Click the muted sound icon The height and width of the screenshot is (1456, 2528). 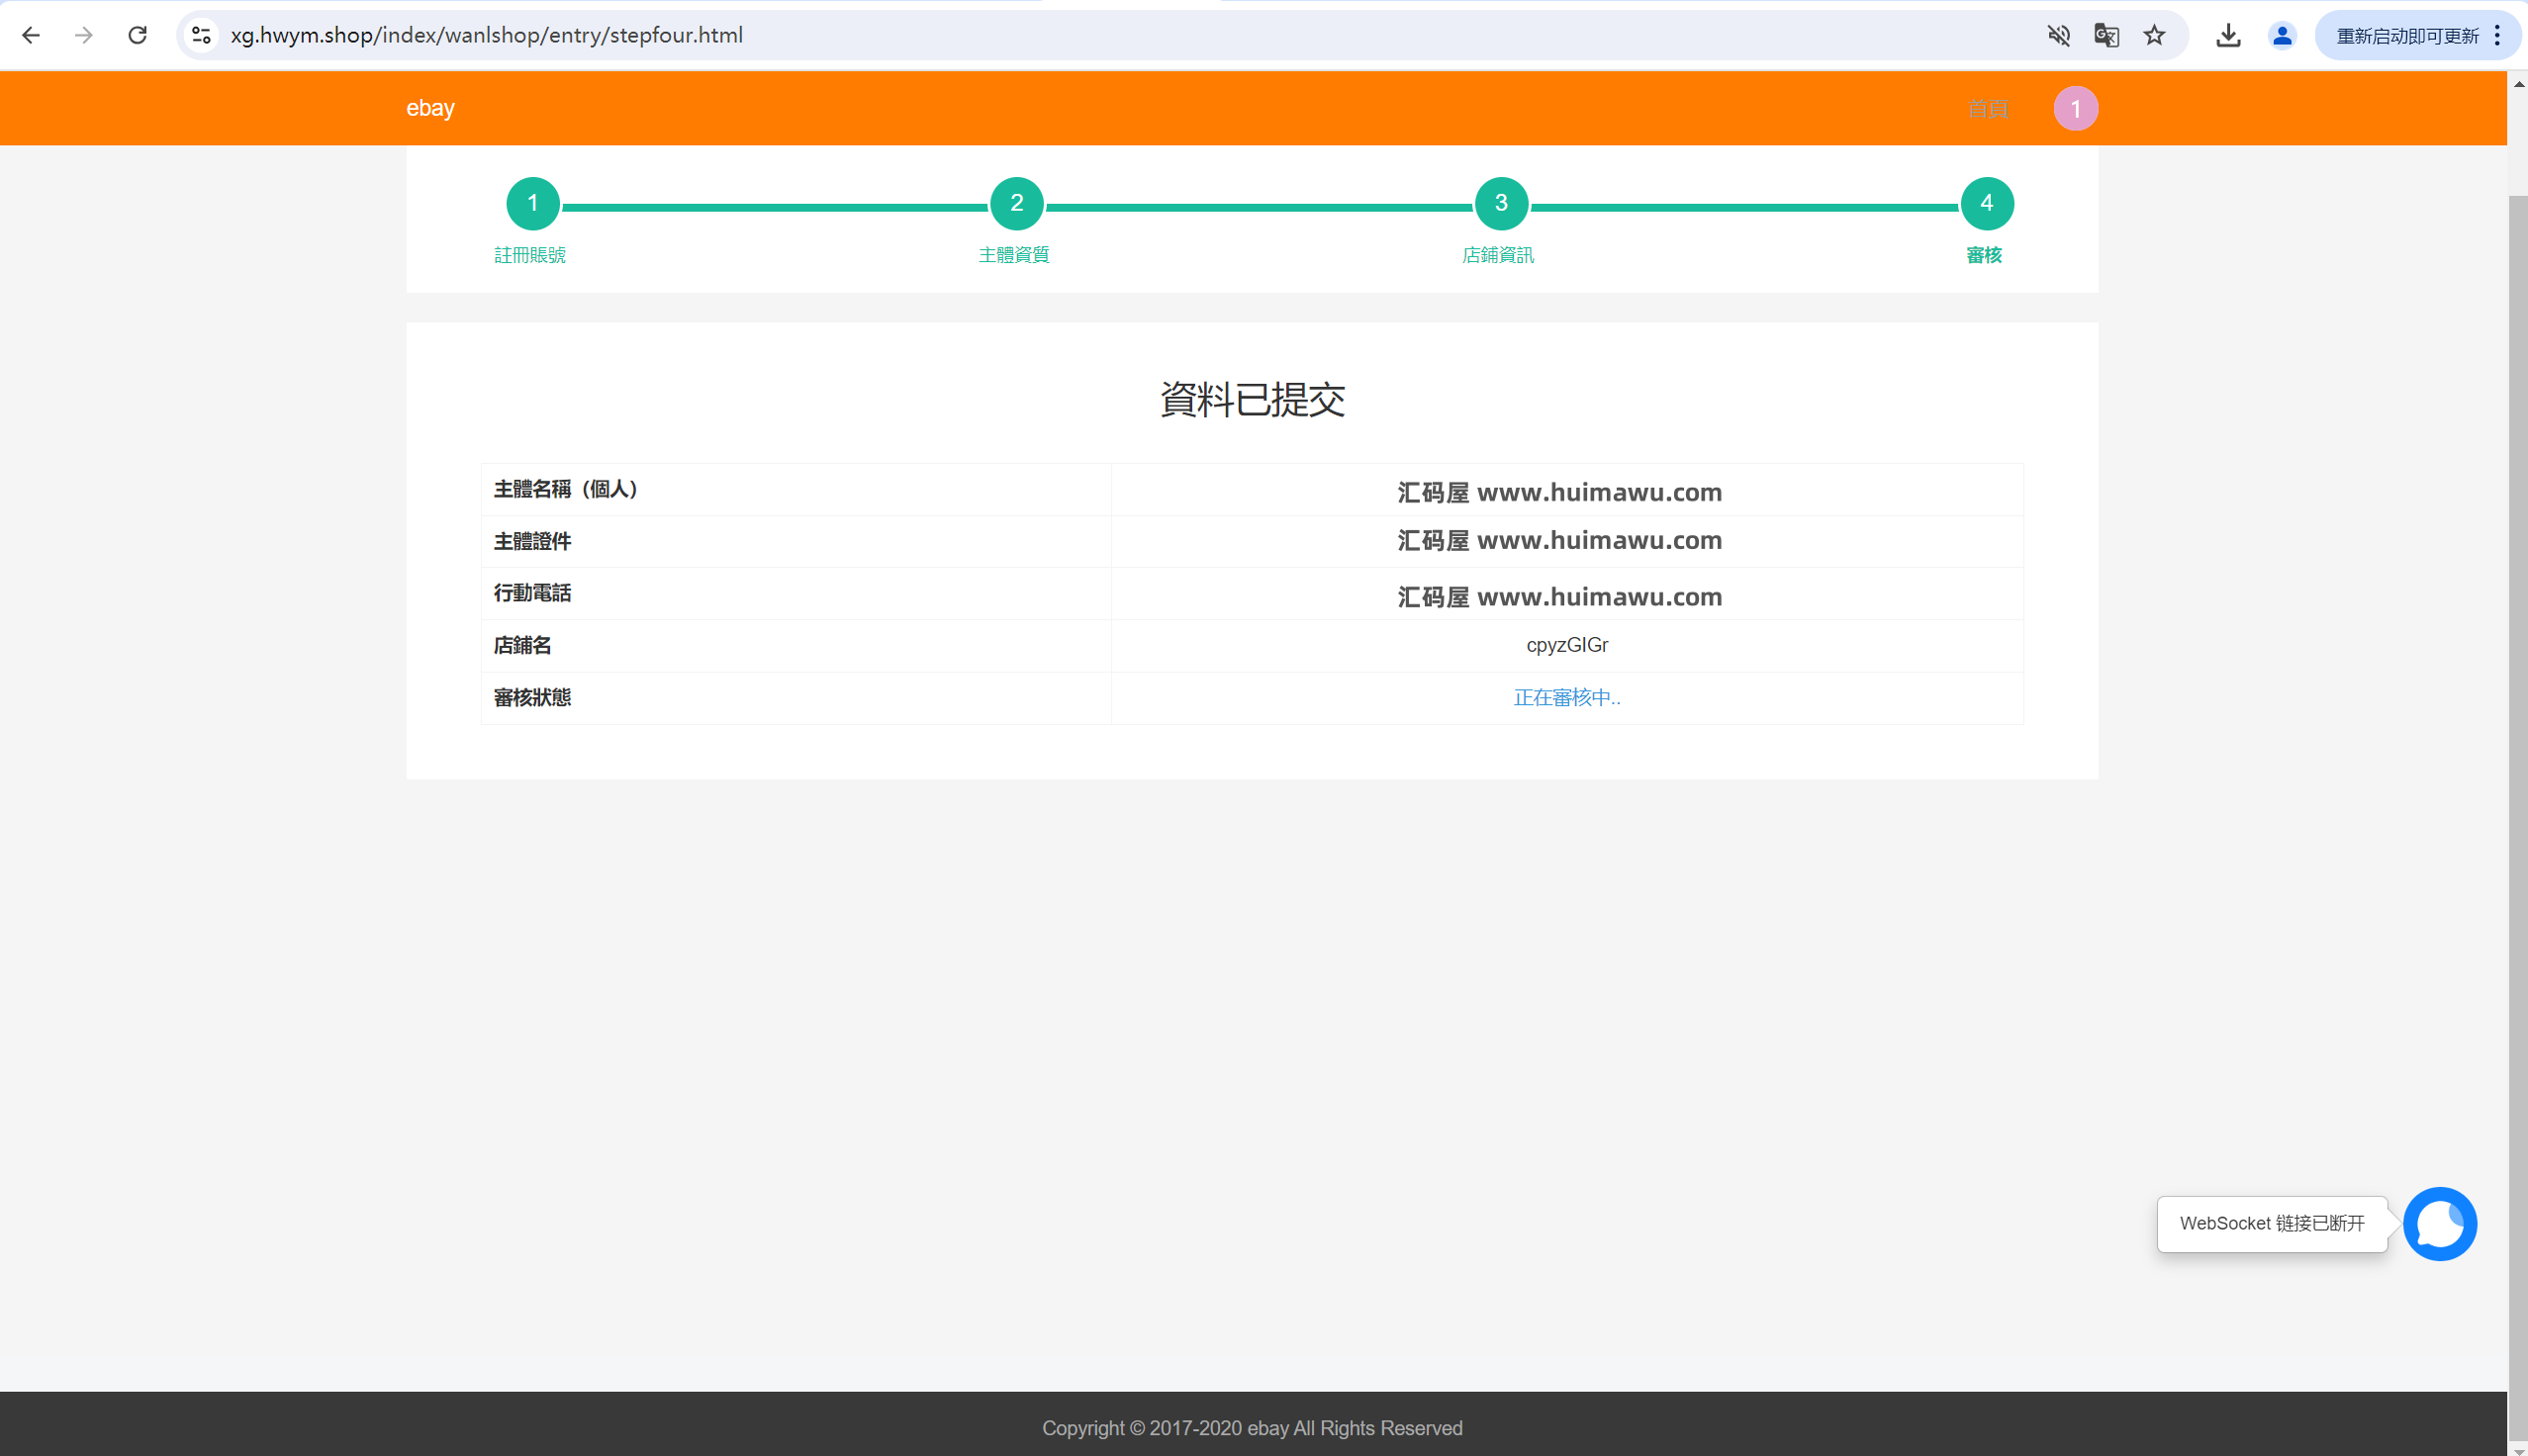[2058, 36]
